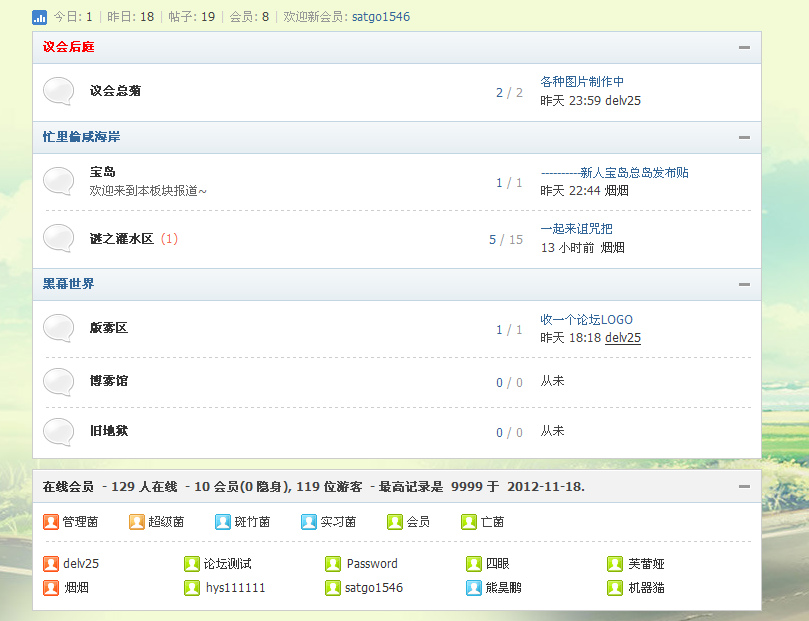
Task: Click the orange 超级菌 legend icon
Action: pyautogui.click(x=137, y=522)
